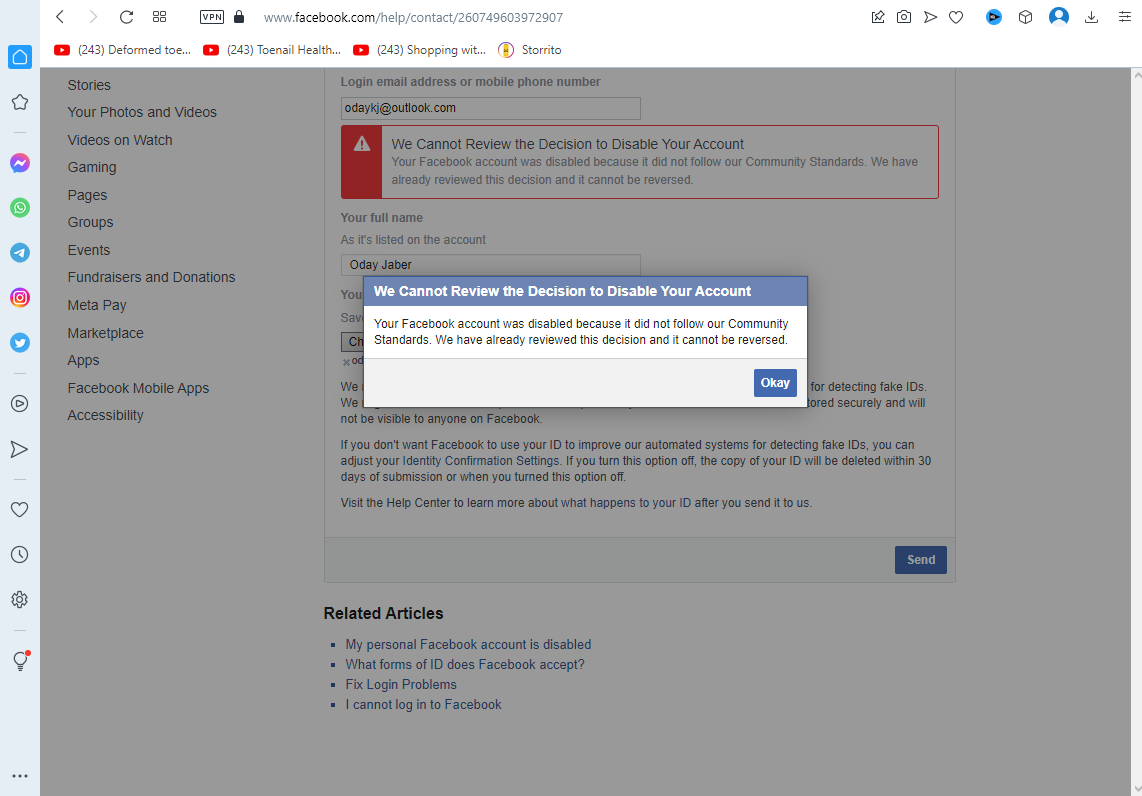This screenshot has height=796, width=1142.
Task: Click the login email address input field
Action: (490, 108)
